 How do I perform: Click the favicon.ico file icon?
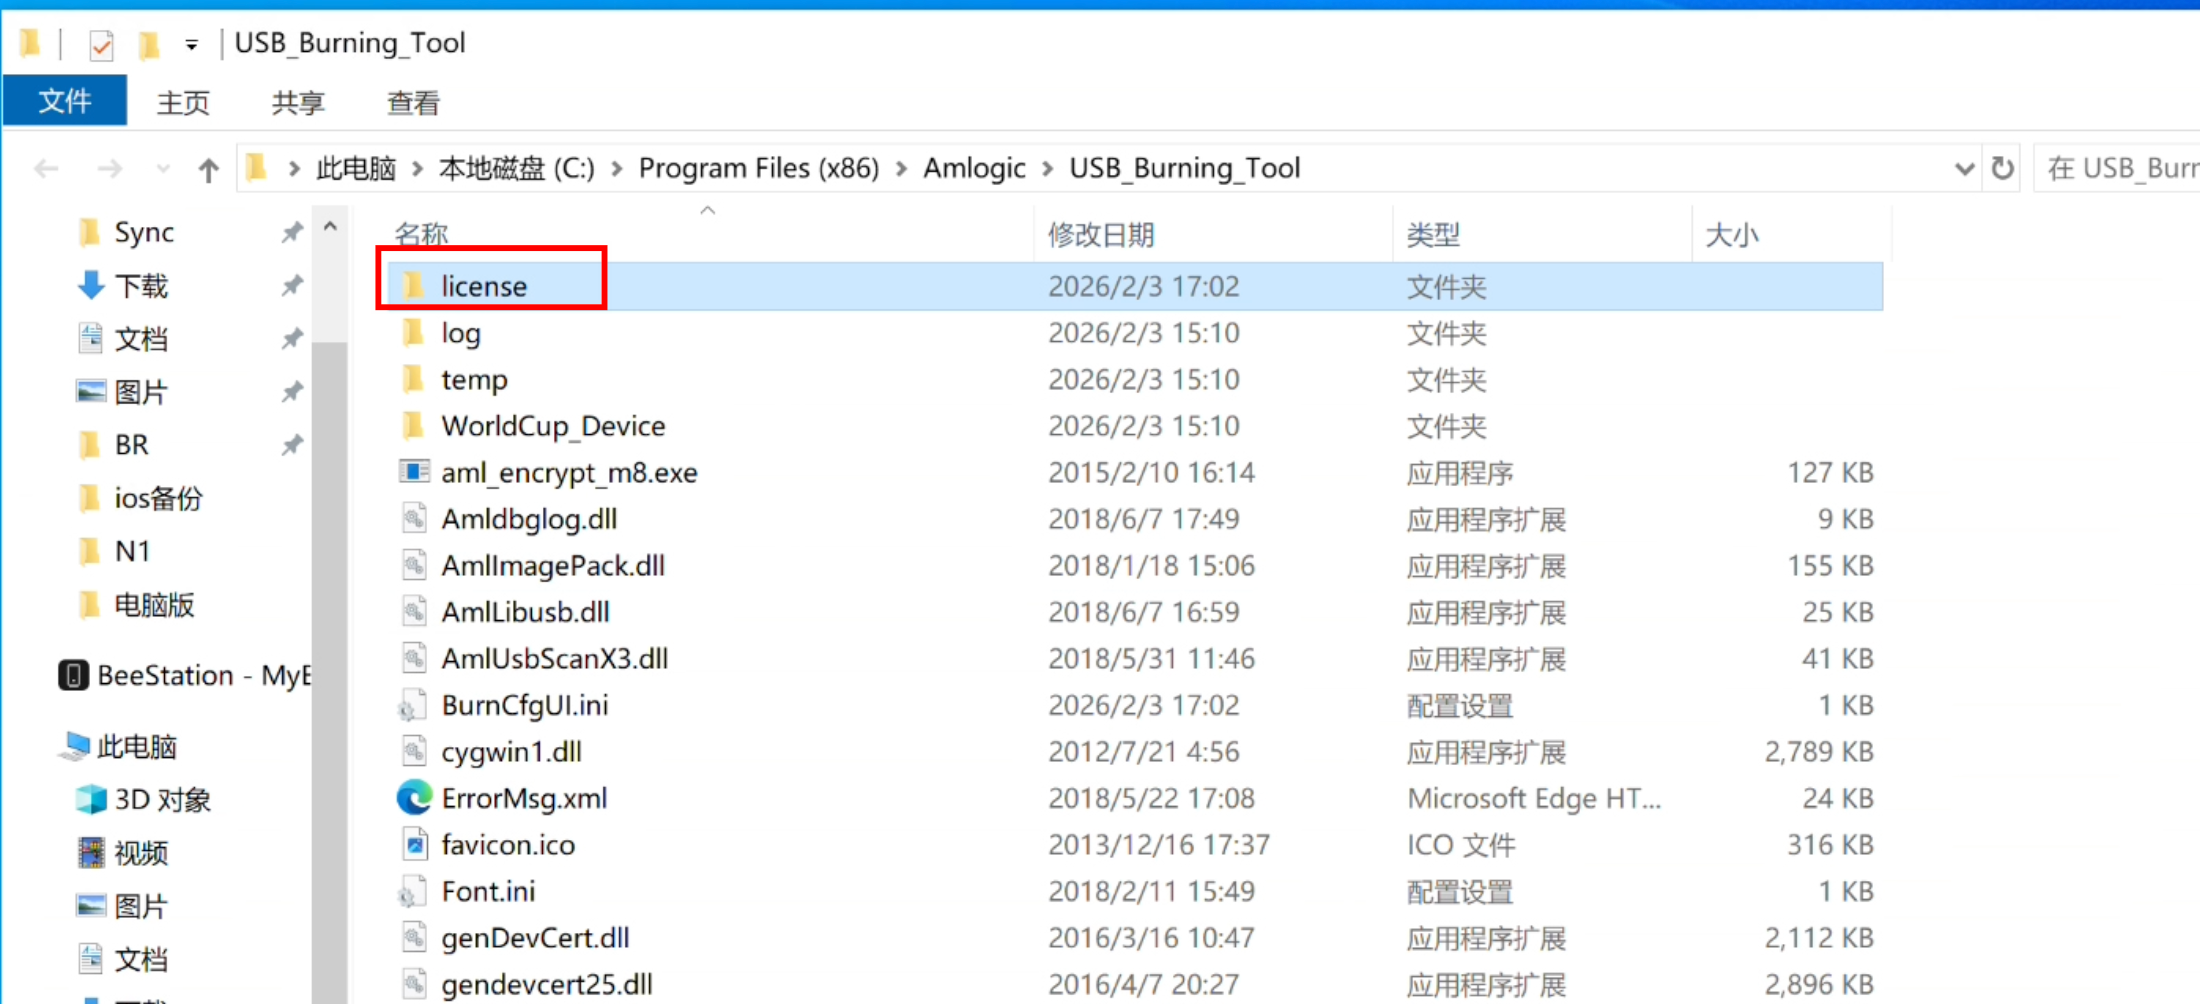click(x=414, y=845)
